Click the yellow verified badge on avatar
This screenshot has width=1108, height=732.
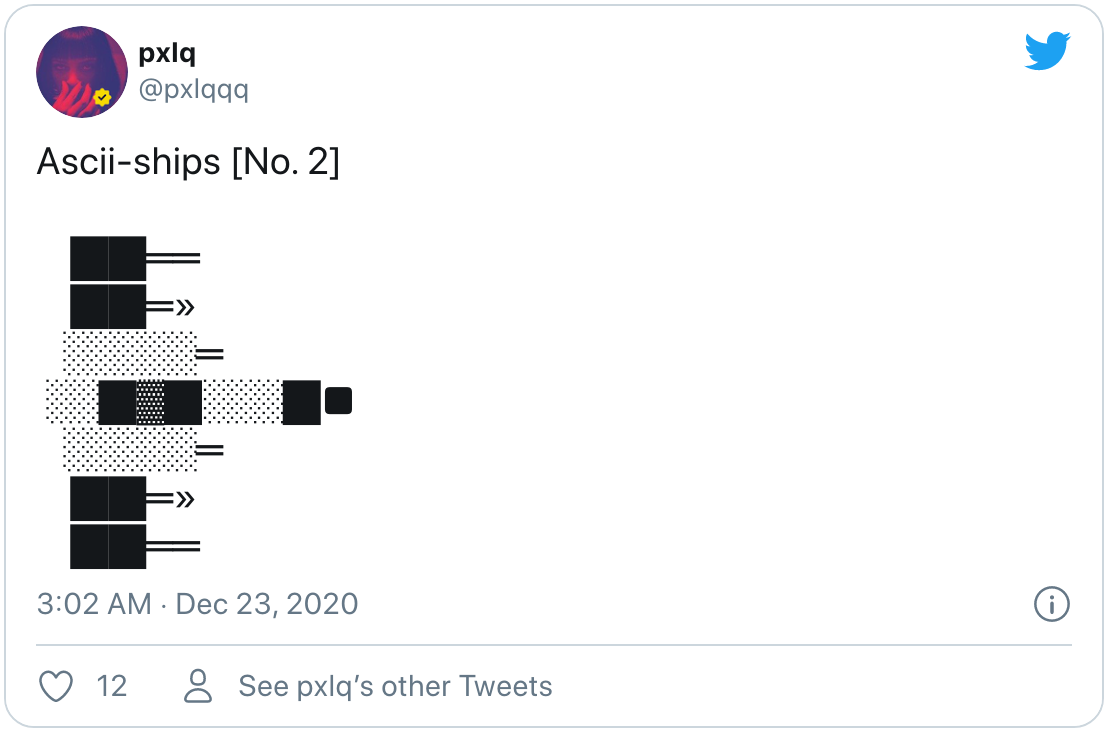(x=102, y=98)
